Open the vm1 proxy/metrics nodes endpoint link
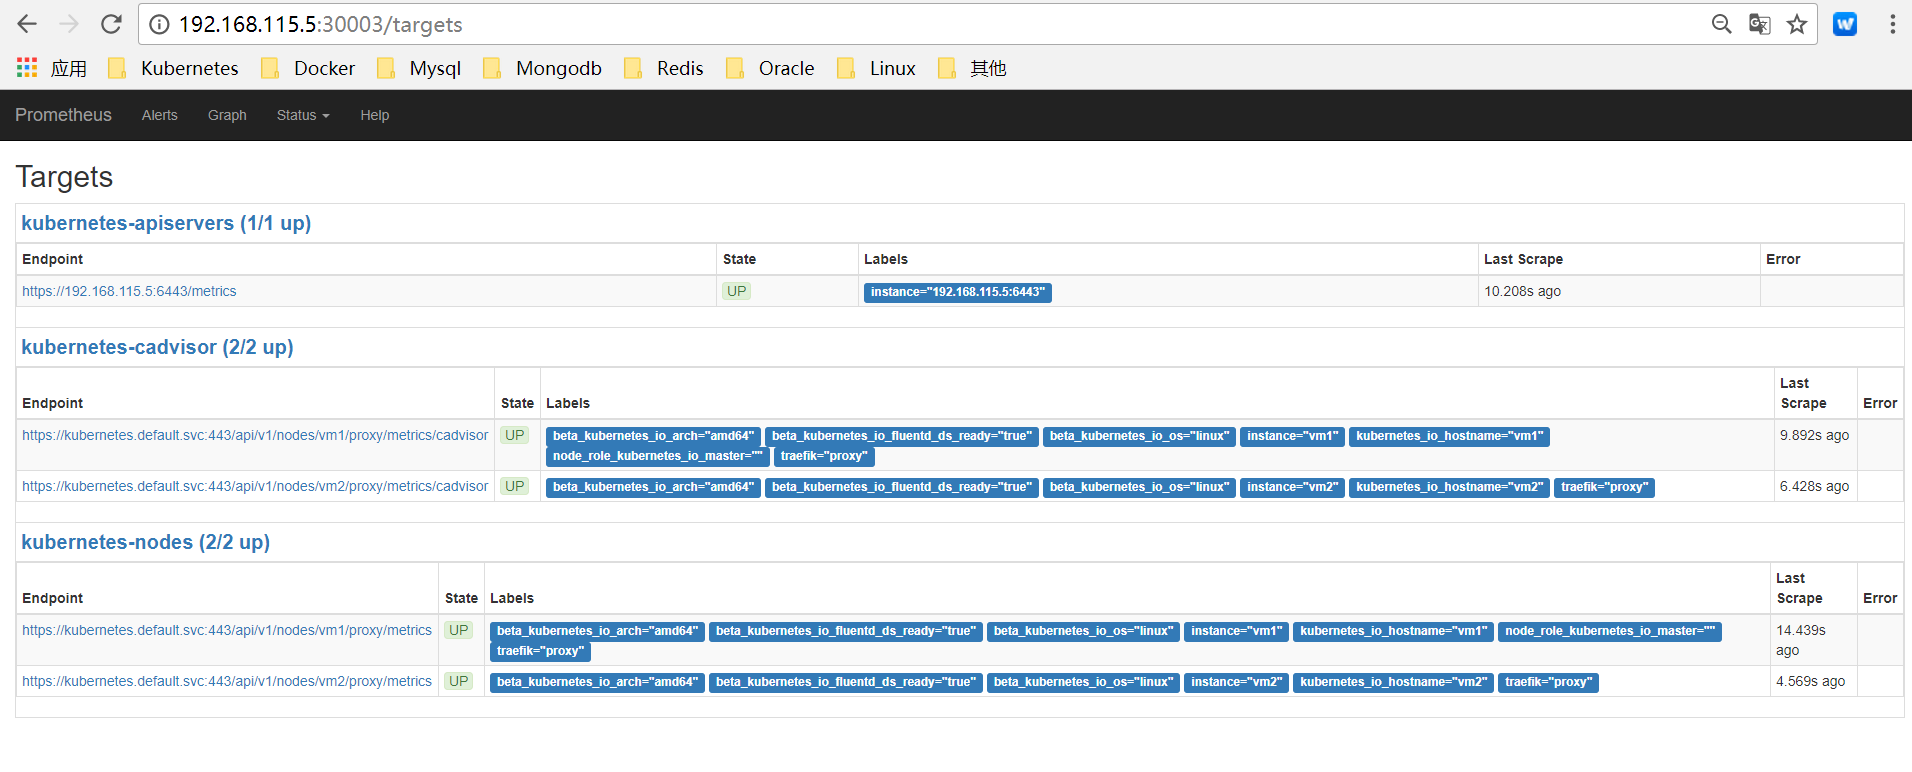 tap(227, 630)
